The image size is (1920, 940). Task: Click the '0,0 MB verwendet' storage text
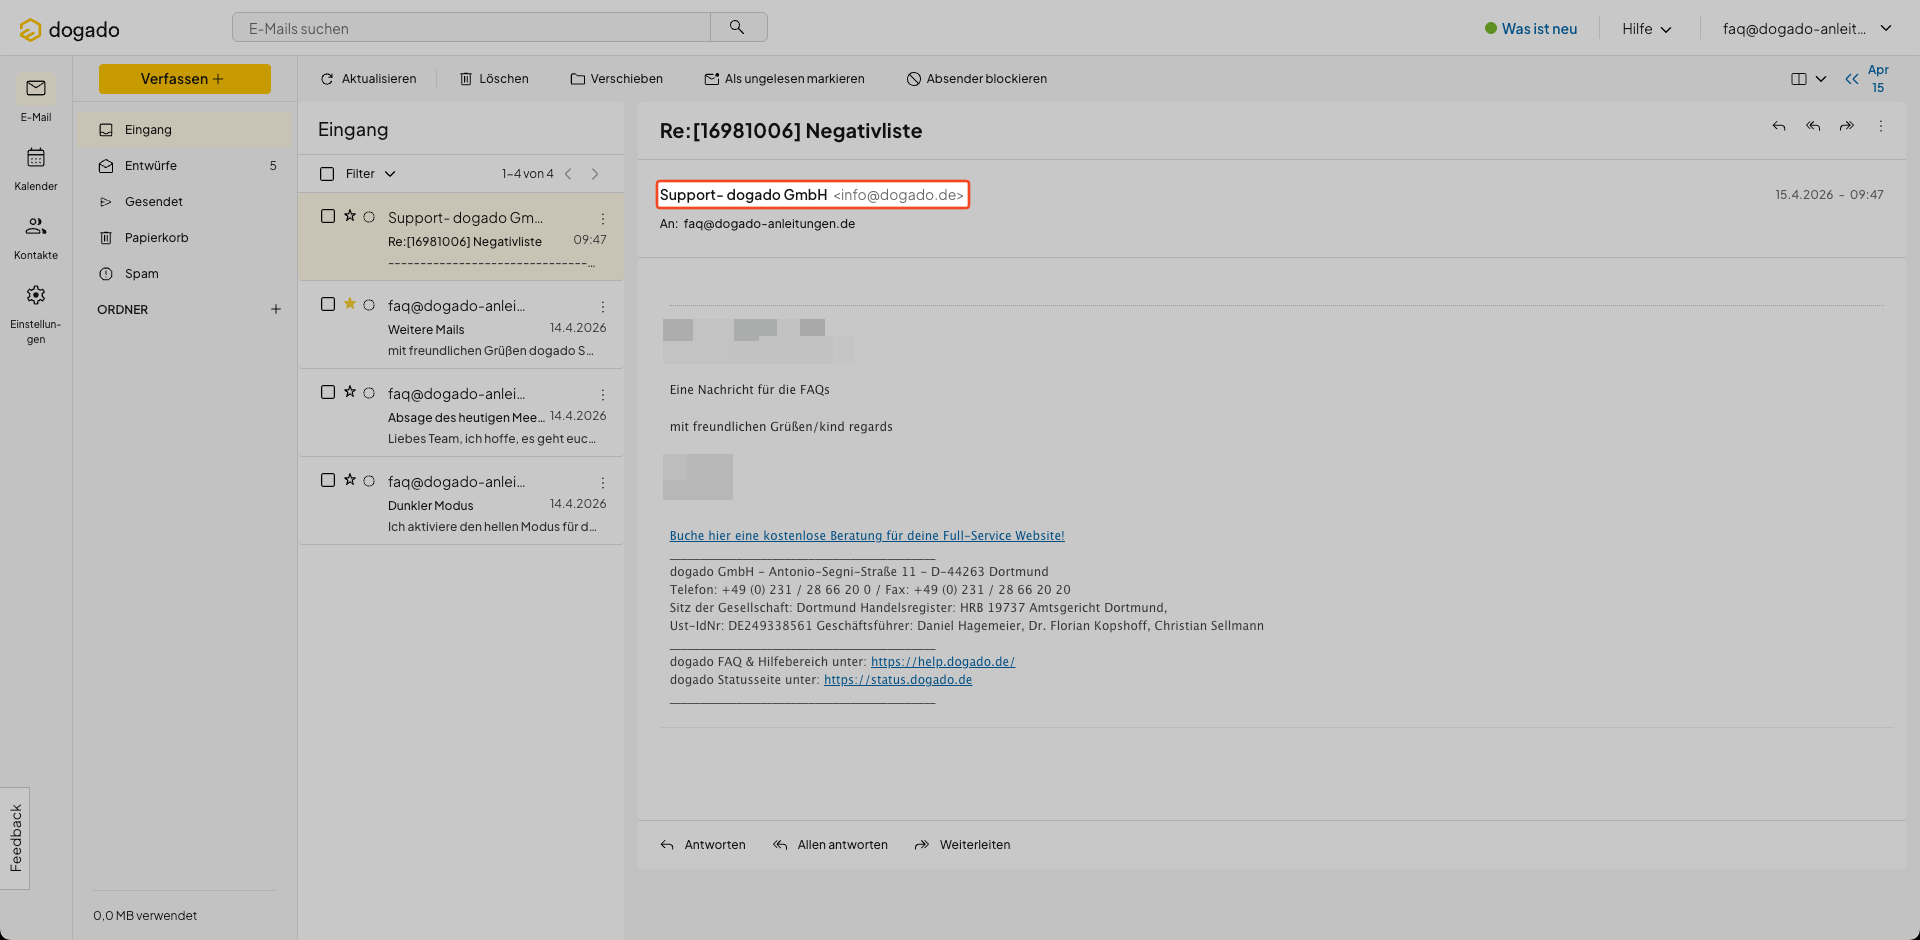[x=145, y=916]
